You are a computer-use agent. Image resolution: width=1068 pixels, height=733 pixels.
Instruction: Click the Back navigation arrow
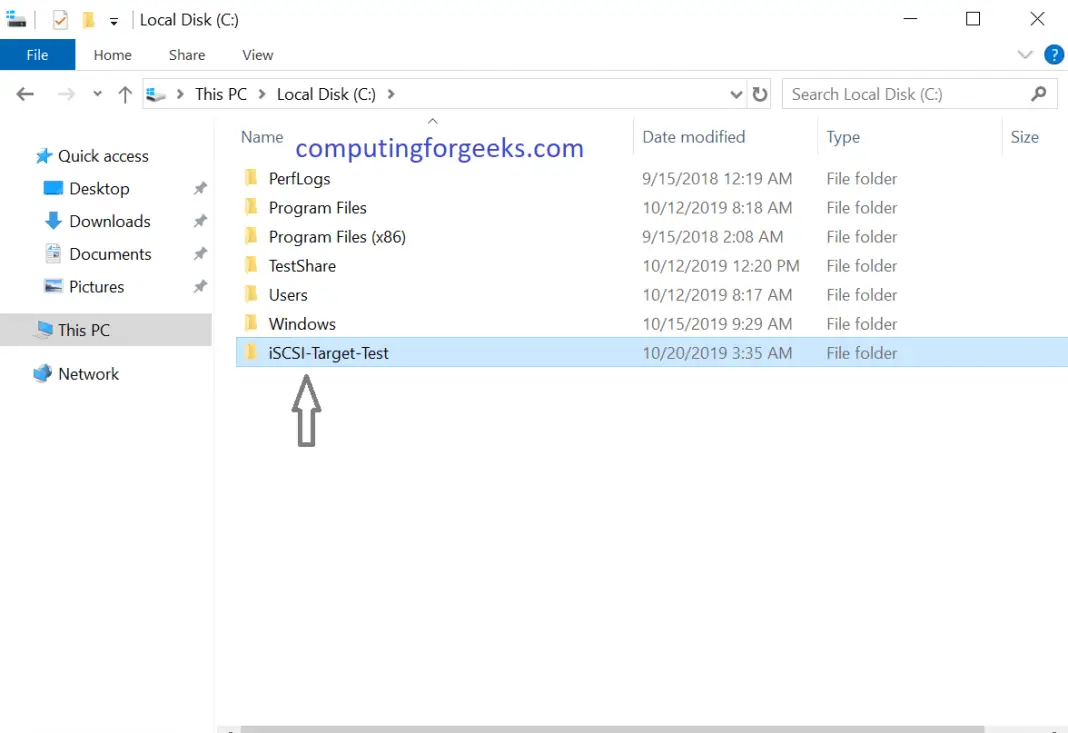point(26,94)
